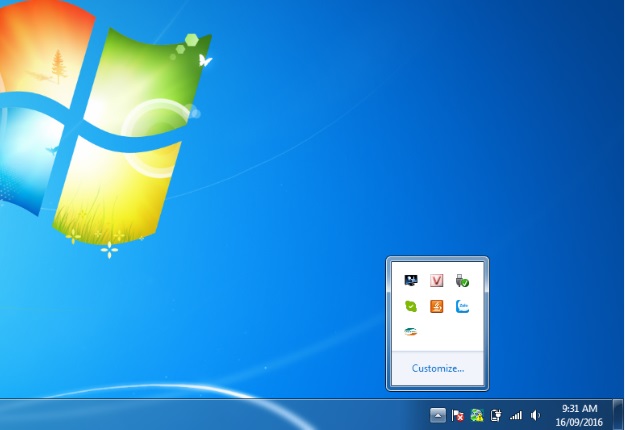Click the orange Java icon in tray popup
The width and height of the screenshot is (625, 430).
pos(436,306)
